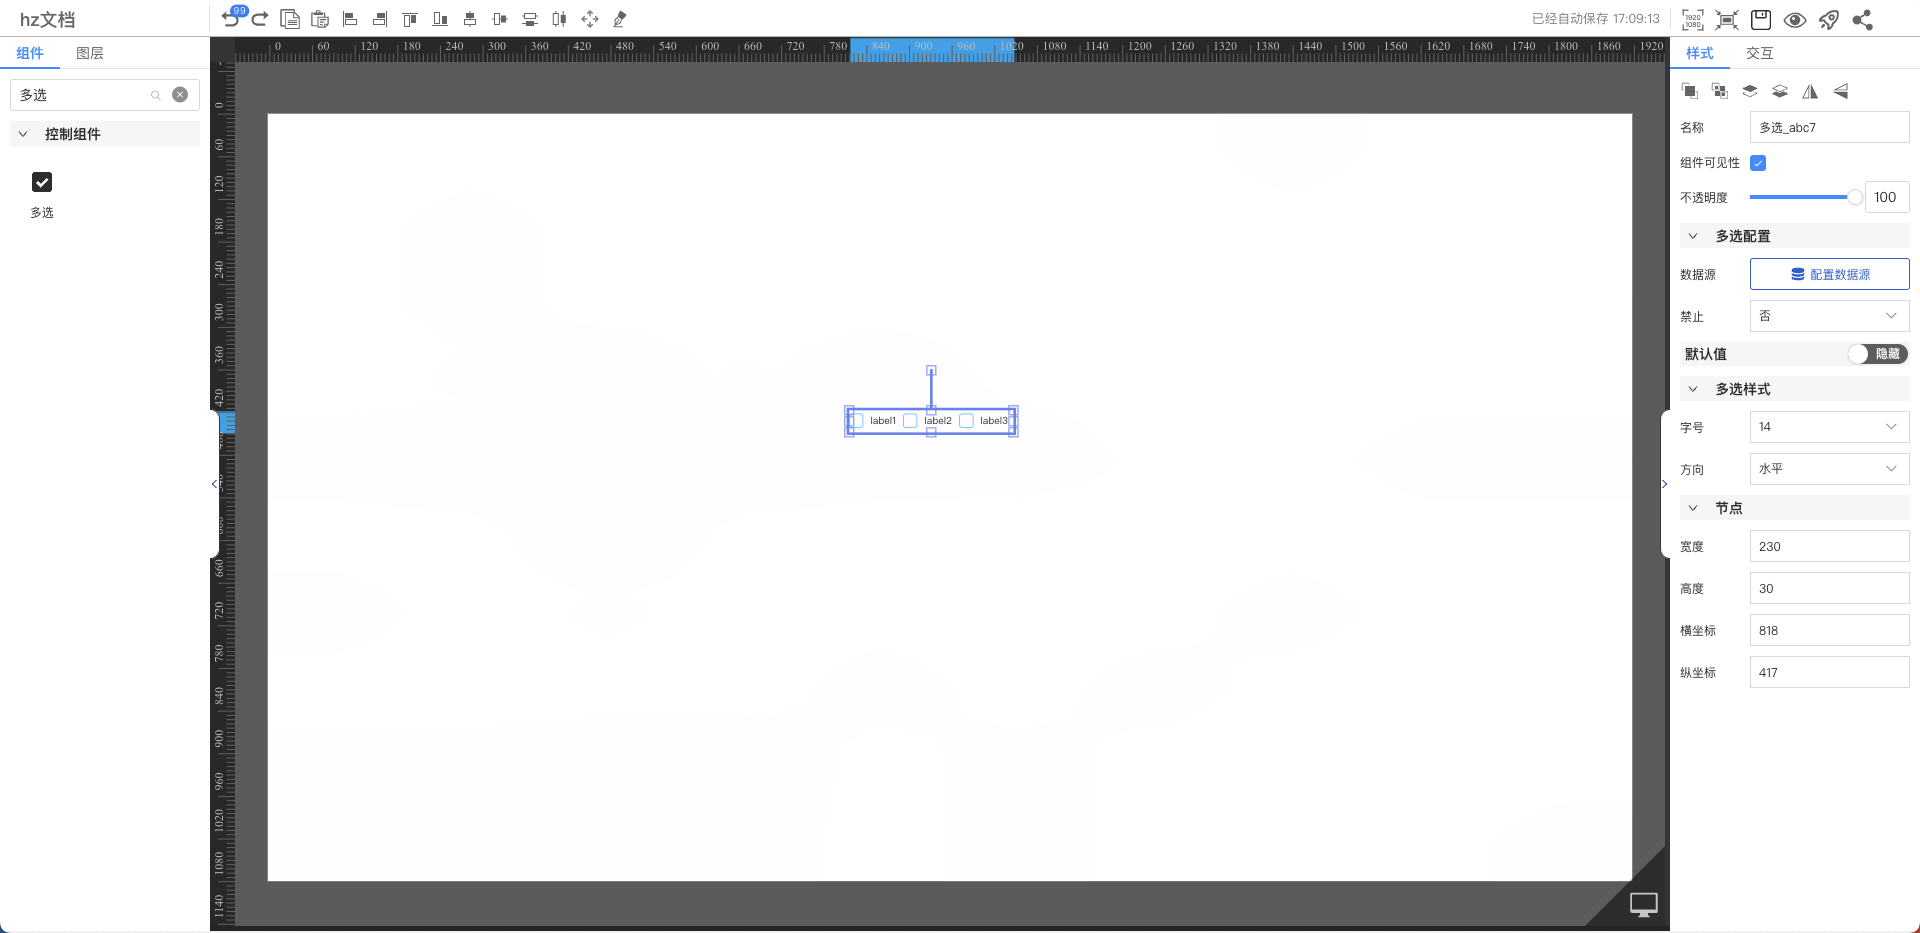Flip the component vertically
The height and width of the screenshot is (933, 1920).
pos(1840,91)
